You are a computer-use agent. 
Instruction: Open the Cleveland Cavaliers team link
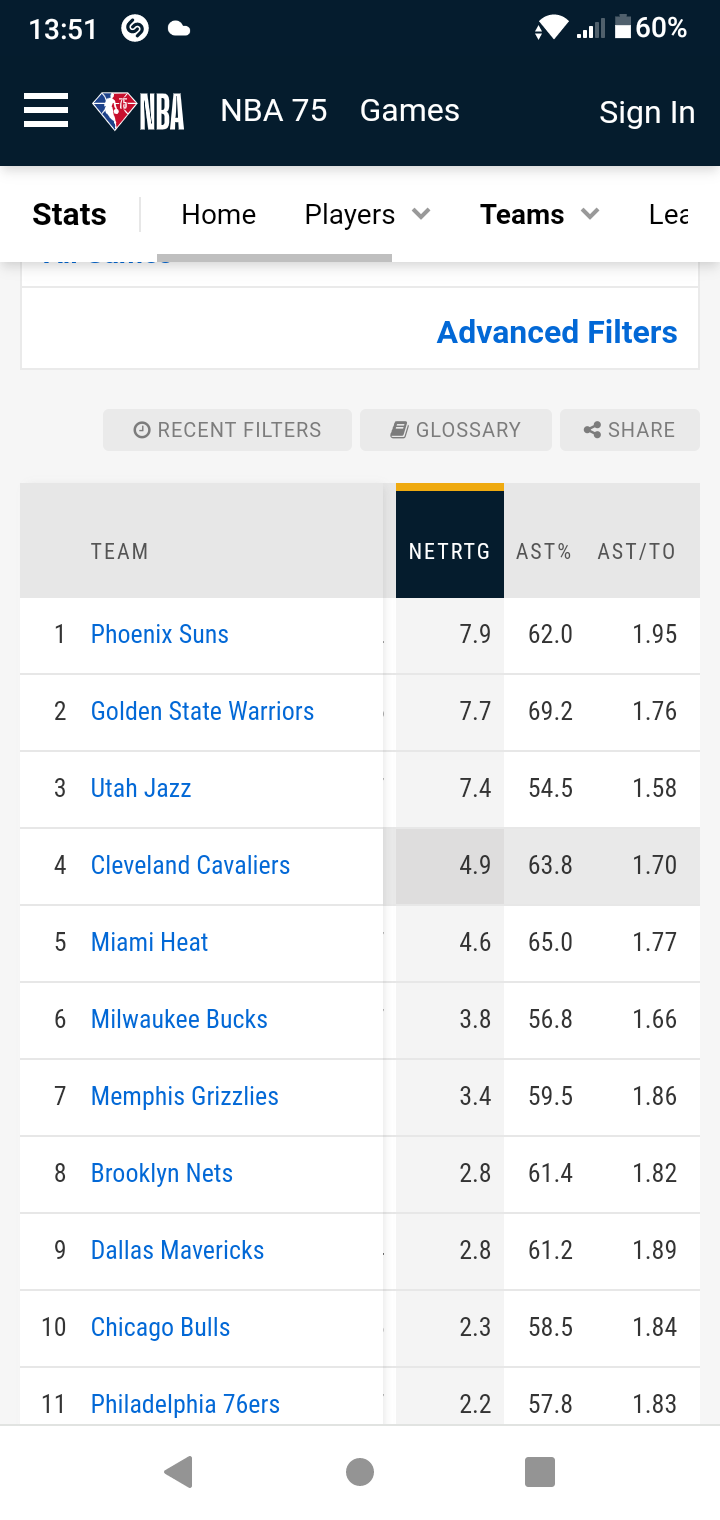point(190,865)
